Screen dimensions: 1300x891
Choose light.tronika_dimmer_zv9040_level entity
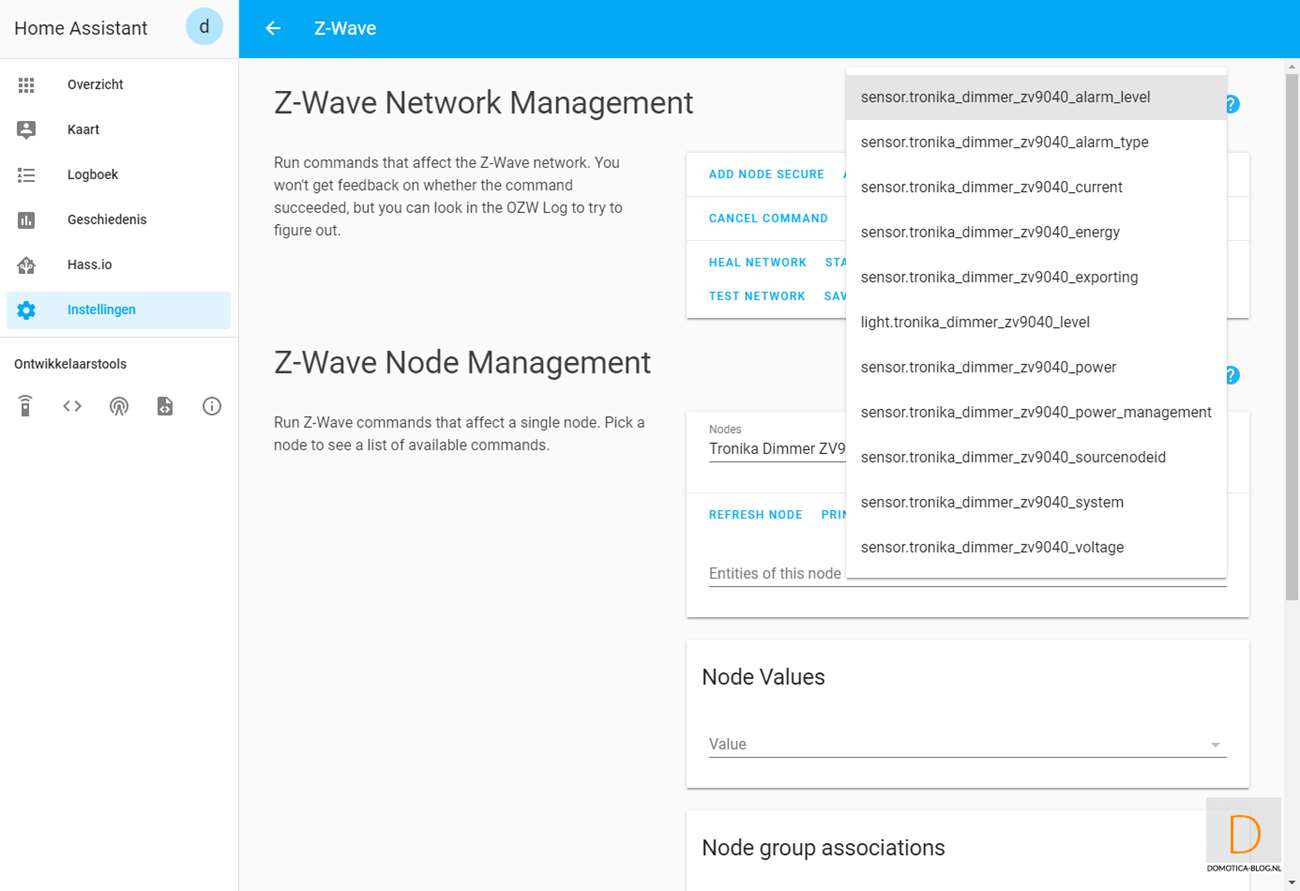tap(975, 322)
